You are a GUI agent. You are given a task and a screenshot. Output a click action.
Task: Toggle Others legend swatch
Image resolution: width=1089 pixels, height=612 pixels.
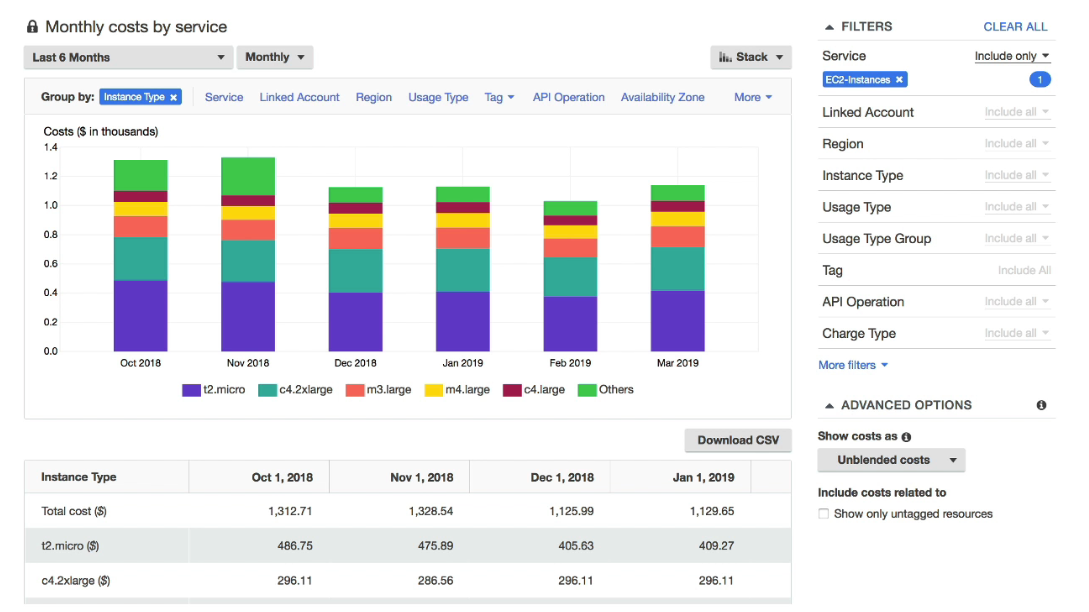(x=587, y=390)
